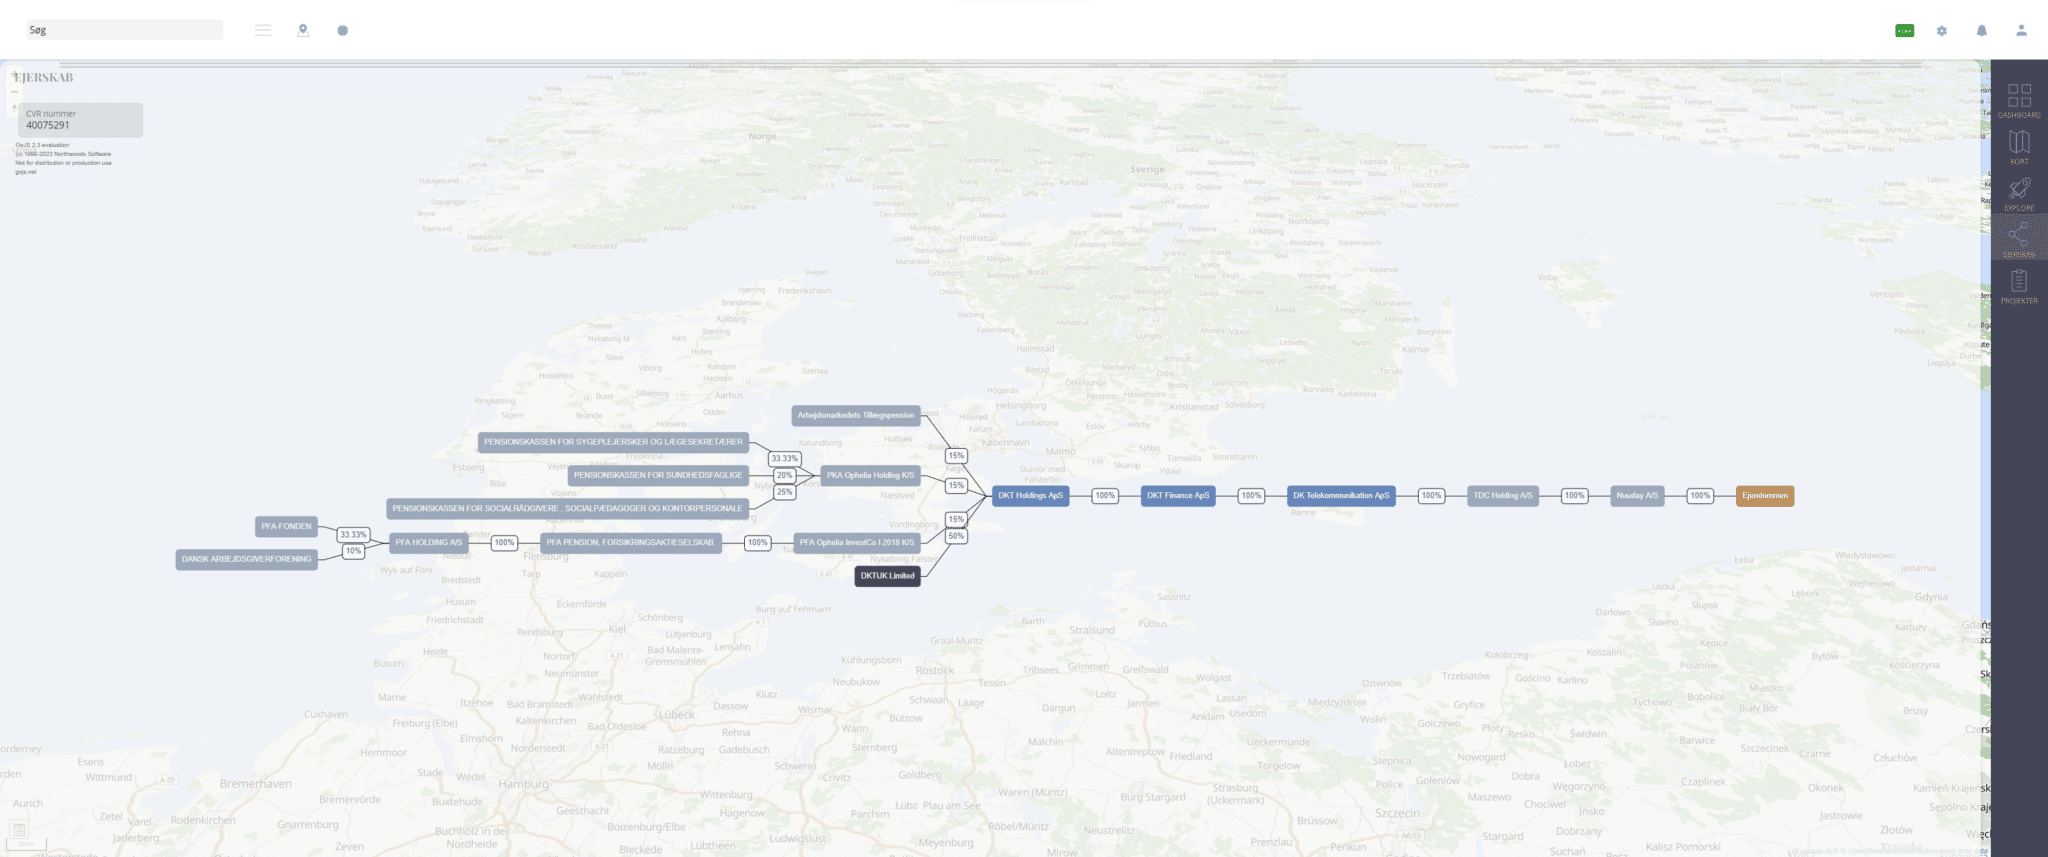Click 100% label left of Ejendommen
2048x857 pixels.
(x=1700, y=496)
